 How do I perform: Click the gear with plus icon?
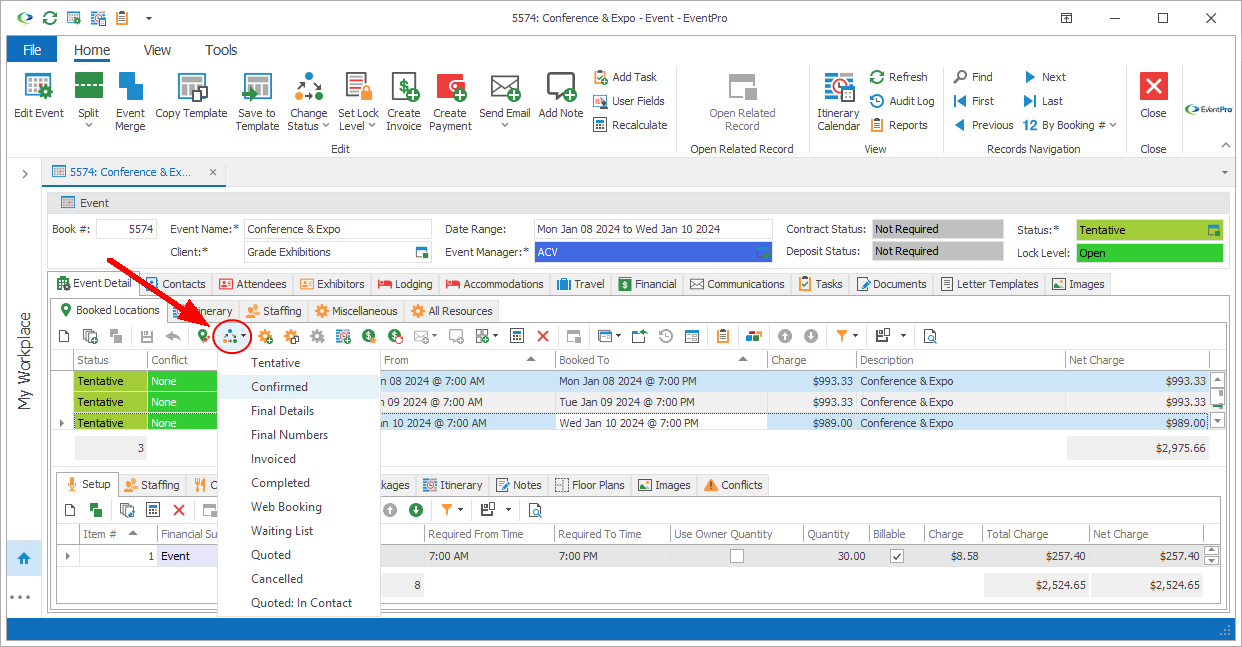(266, 336)
